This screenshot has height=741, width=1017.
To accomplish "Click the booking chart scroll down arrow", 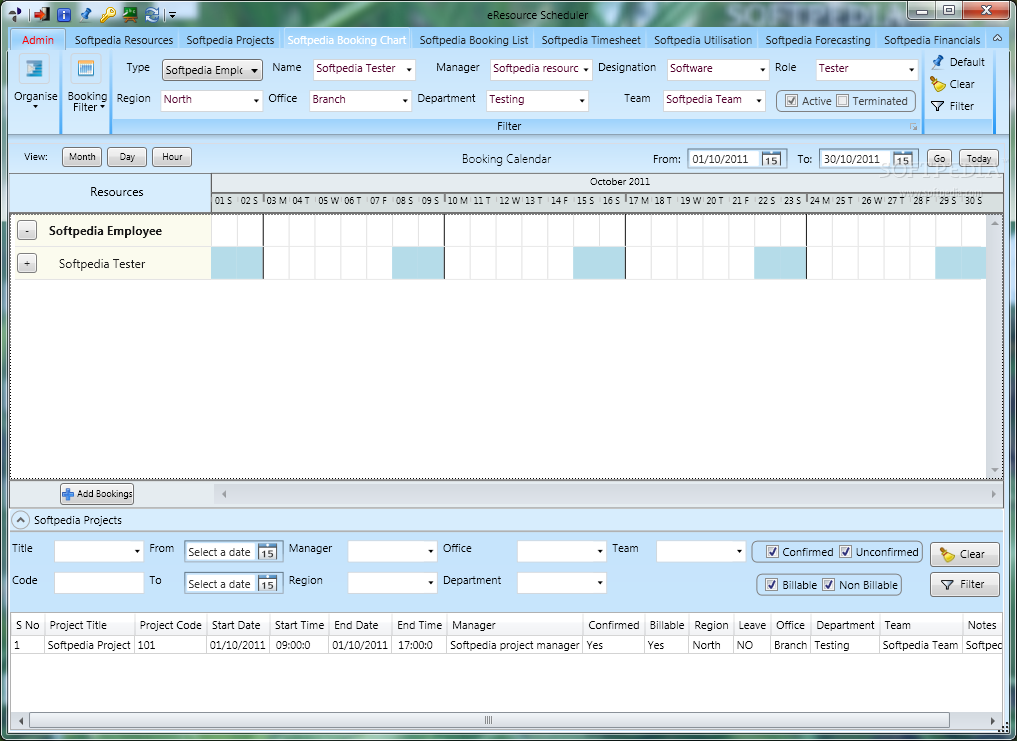I will tap(994, 470).
